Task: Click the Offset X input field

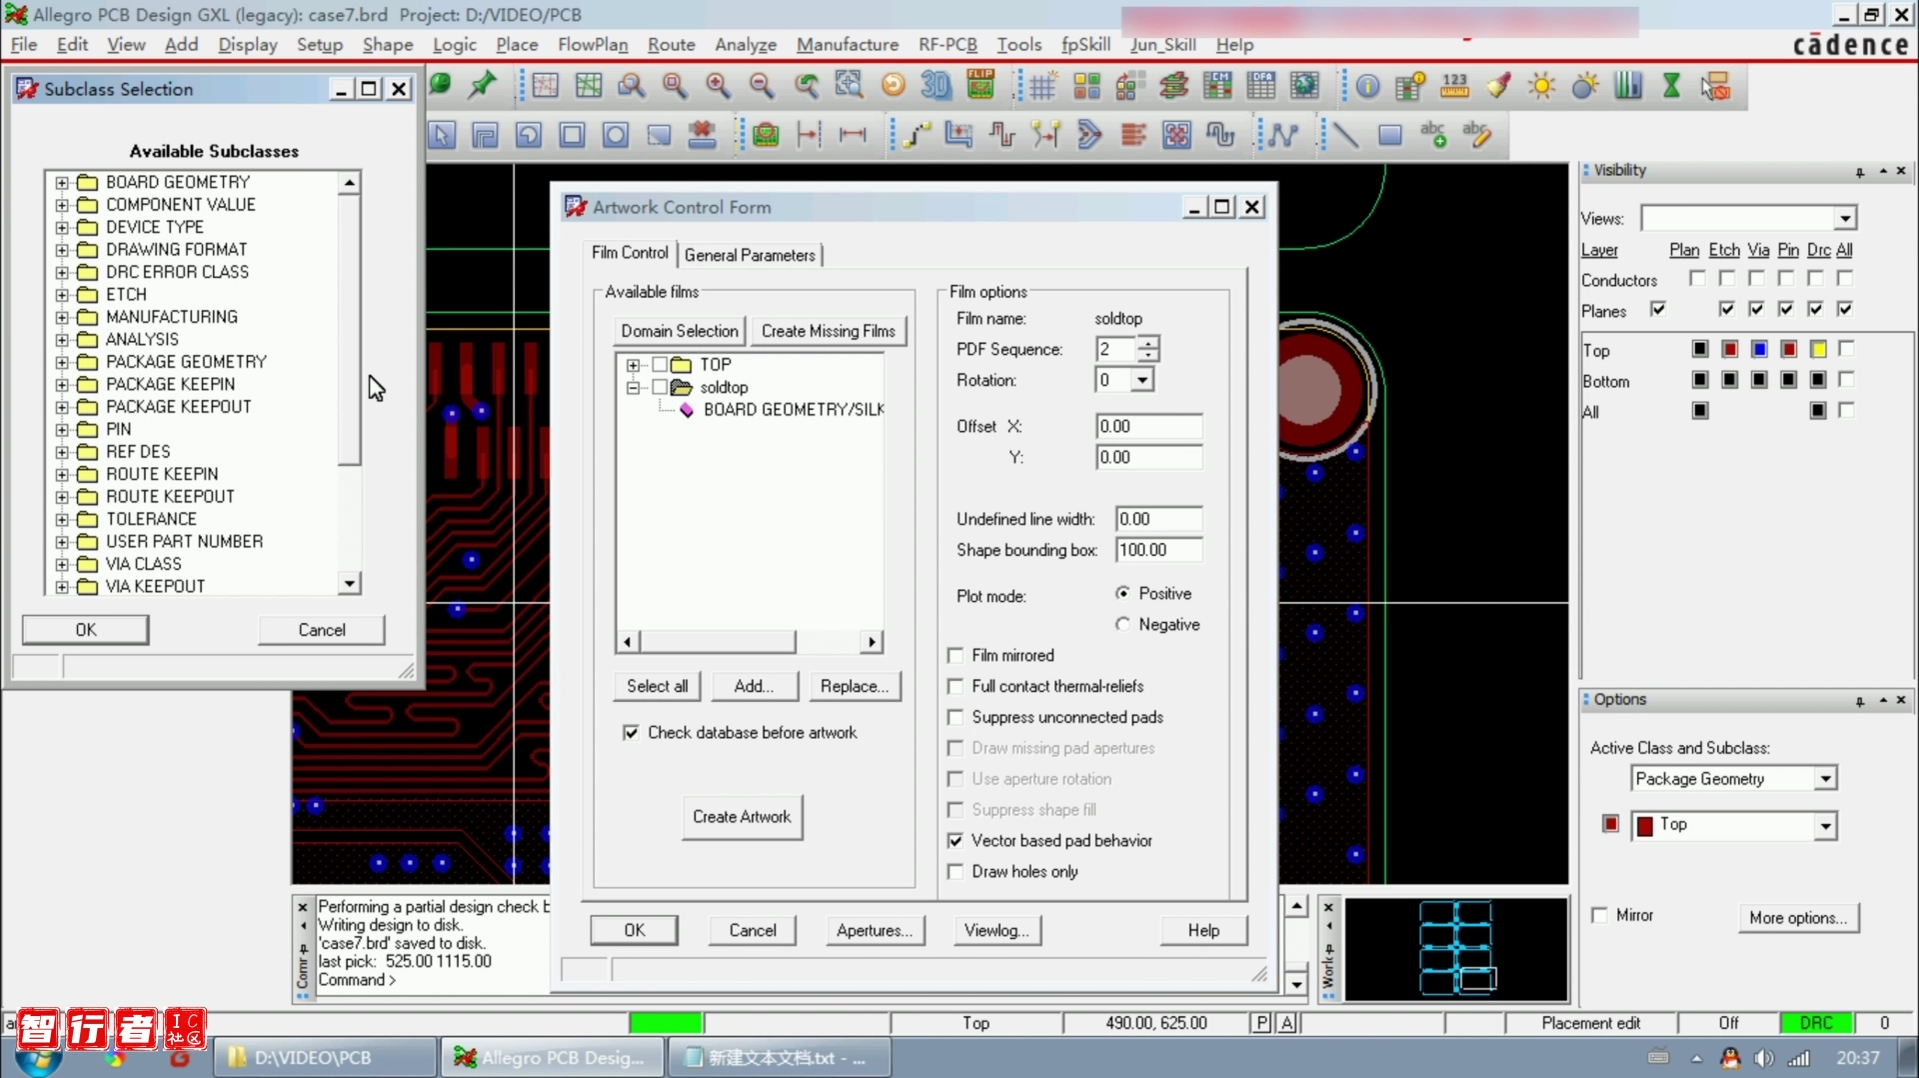Action: tap(1149, 427)
